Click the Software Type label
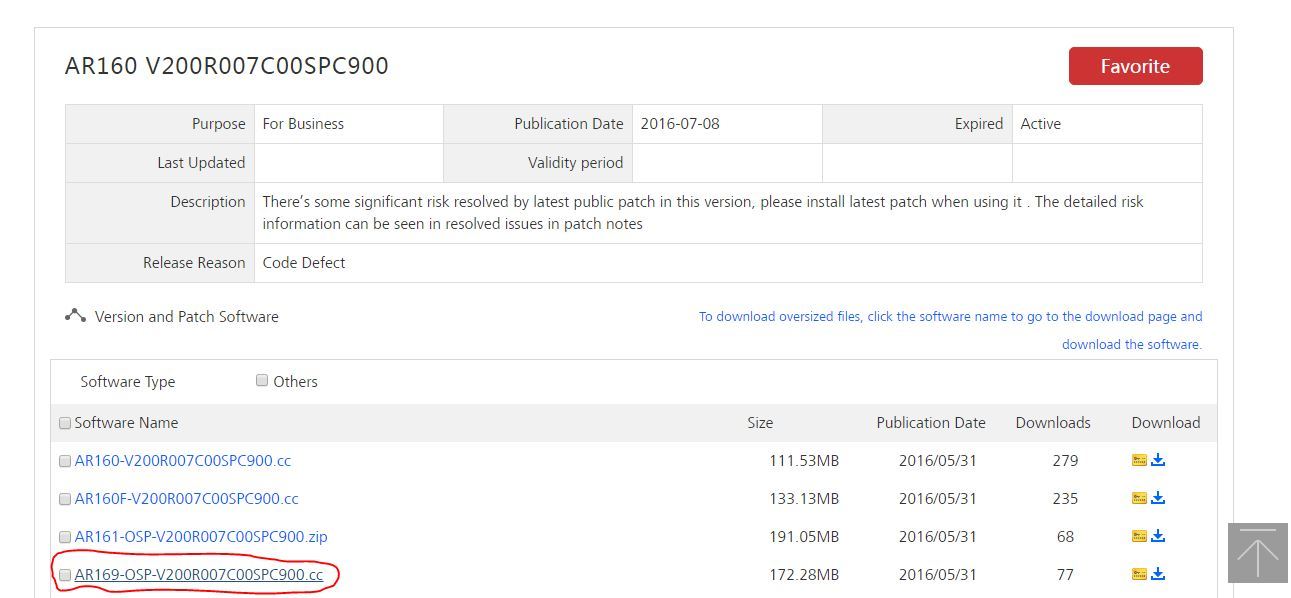This screenshot has height=598, width=1291. (x=127, y=382)
